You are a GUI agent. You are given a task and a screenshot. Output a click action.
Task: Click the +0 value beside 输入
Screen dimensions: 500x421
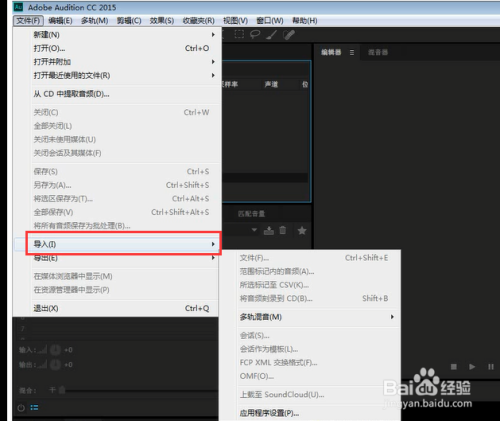pos(68,350)
